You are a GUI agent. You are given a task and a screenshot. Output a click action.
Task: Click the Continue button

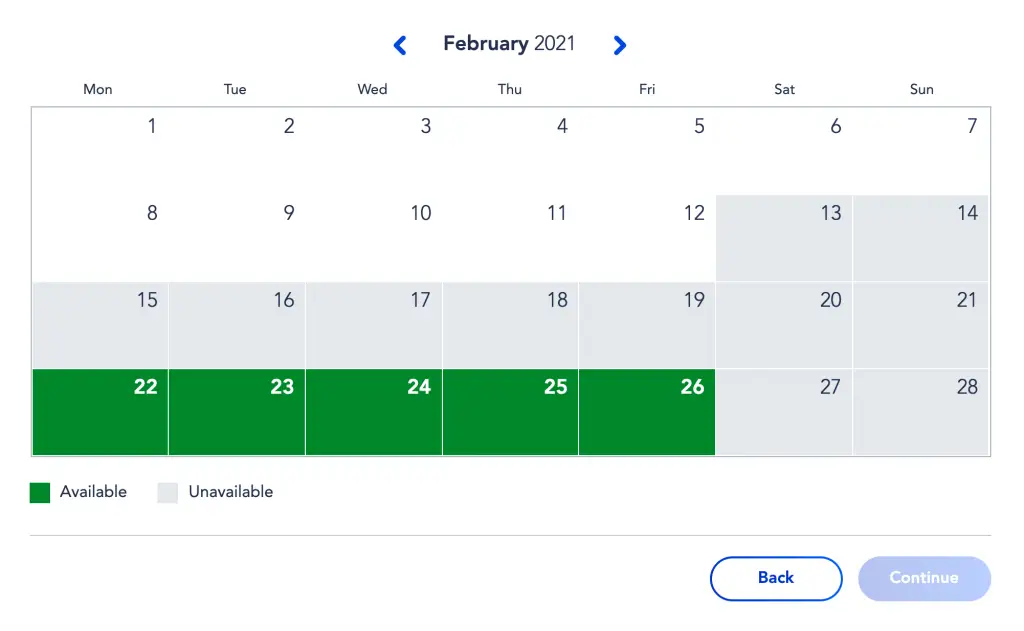coord(924,578)
